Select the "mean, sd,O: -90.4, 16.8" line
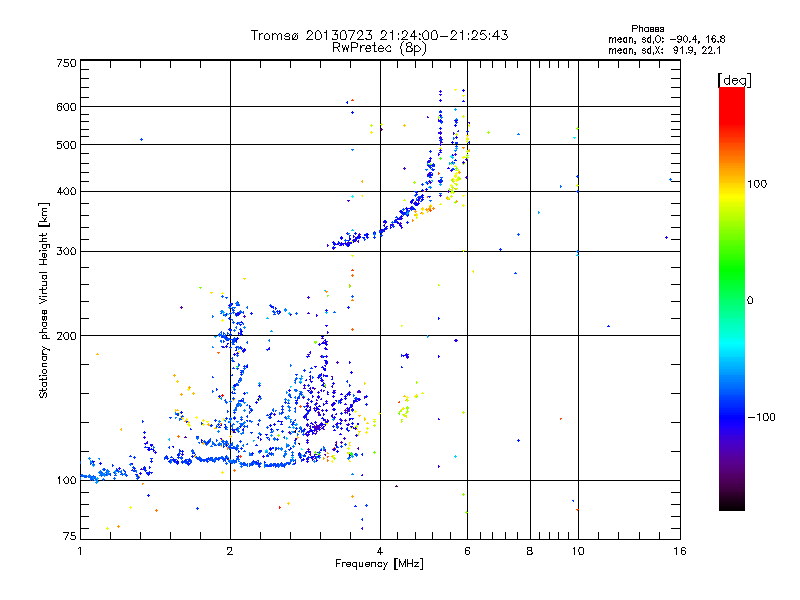Screen dimensions: 800x600 [666, 39]
